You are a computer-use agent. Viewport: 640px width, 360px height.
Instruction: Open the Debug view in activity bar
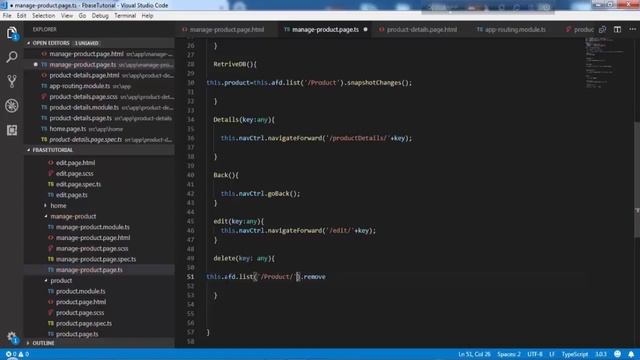pos(12,106)
